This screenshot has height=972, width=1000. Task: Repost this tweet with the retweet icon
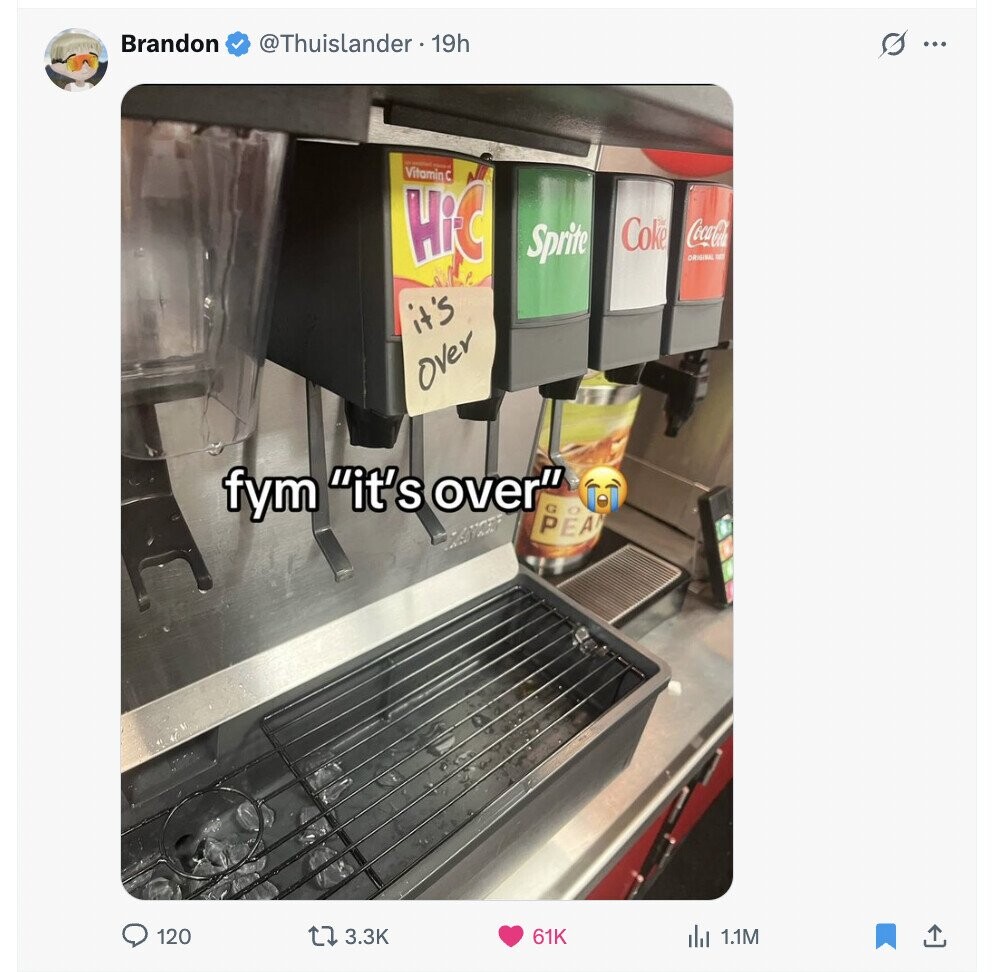tap(323, 936)
